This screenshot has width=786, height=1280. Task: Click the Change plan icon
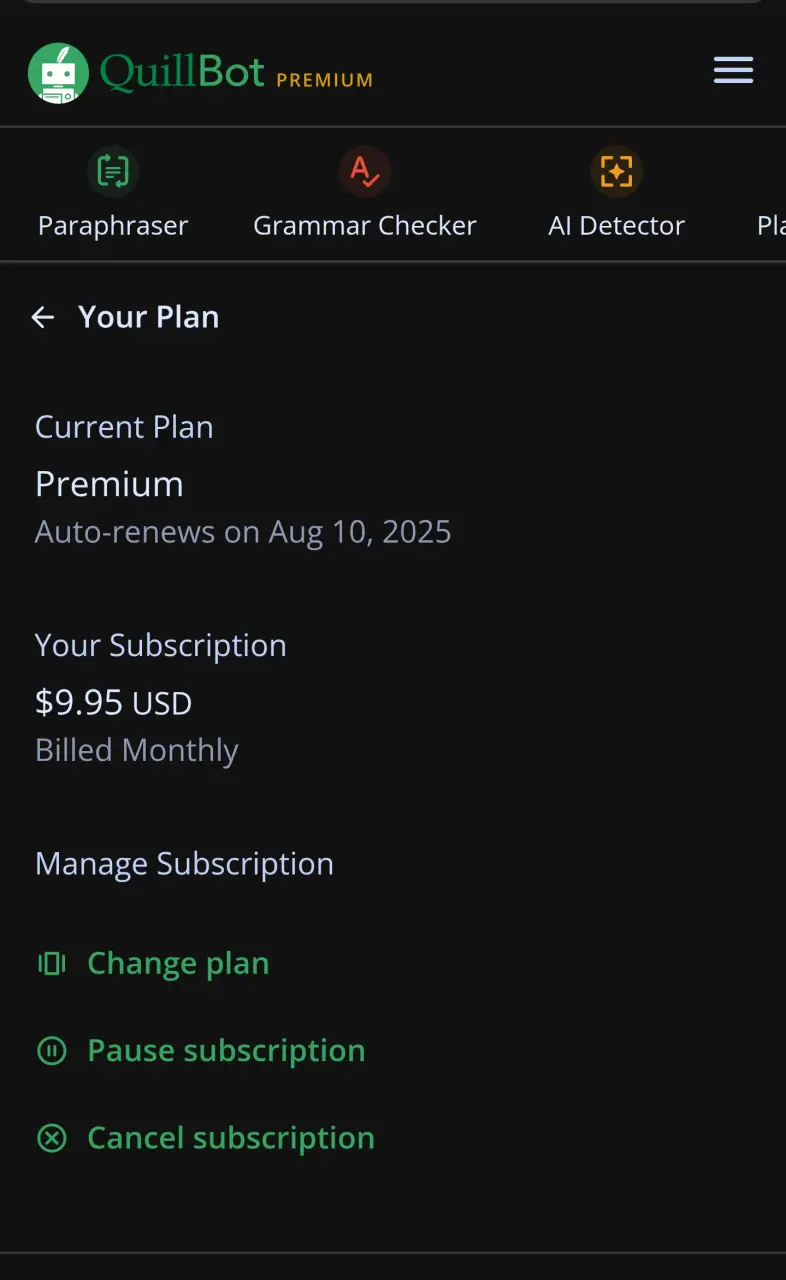coord(51,963)
